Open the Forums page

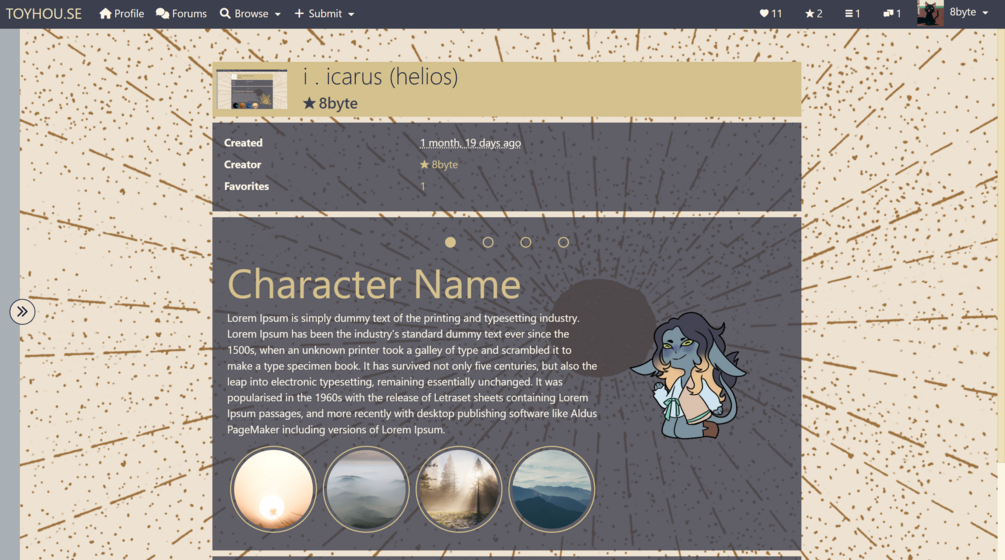pos(181,13)
